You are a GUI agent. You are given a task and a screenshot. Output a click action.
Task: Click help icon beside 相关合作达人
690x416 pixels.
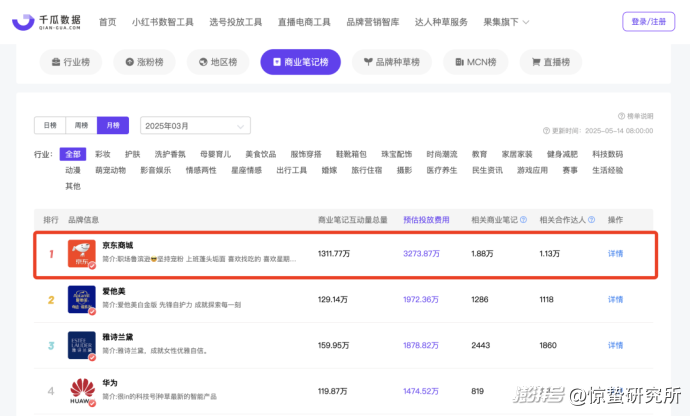(591, 220)
